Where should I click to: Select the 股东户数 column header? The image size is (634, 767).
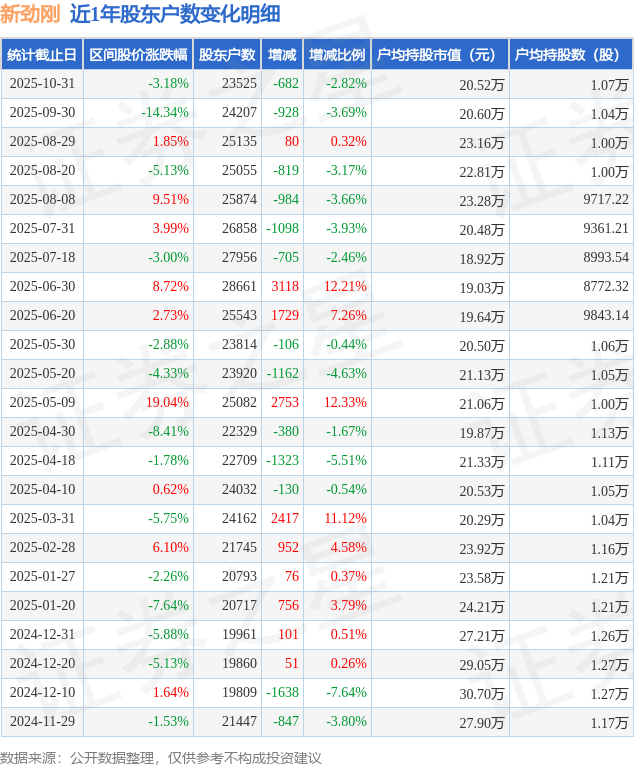(x=226, y=55)
